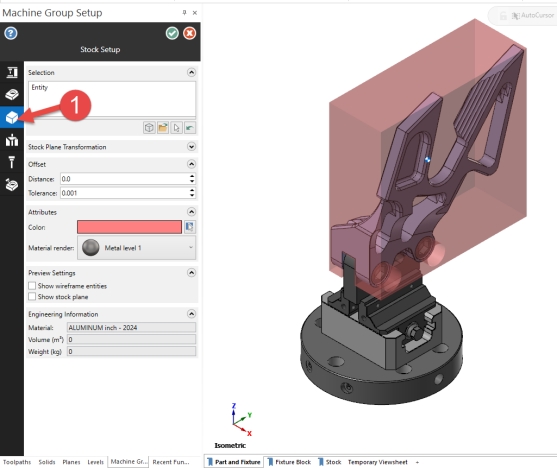Open the Part and Fixture viewsheet

234,462
